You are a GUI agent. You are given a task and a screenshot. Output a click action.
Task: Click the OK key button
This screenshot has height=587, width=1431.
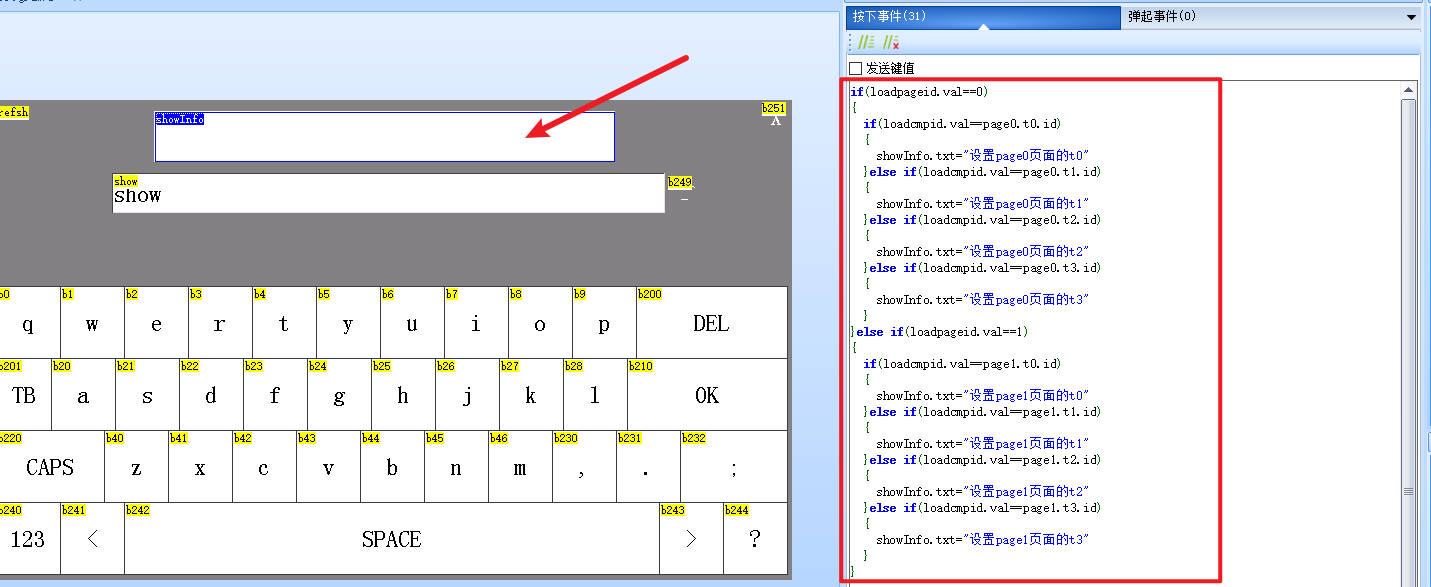[706, 395]
